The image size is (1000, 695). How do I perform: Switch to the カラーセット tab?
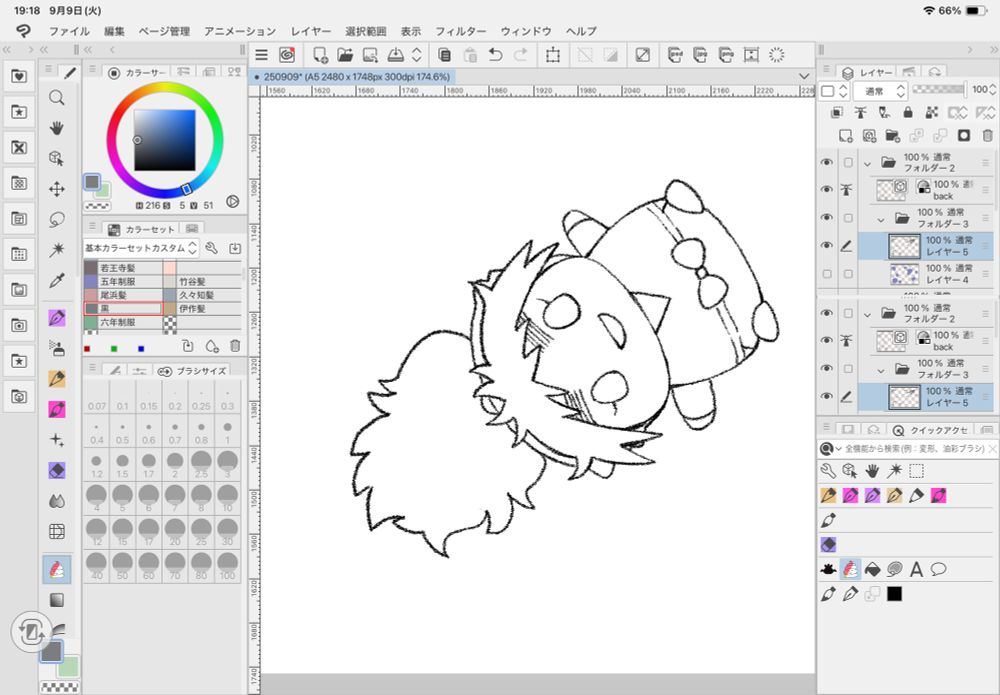[x=142, y=229]
